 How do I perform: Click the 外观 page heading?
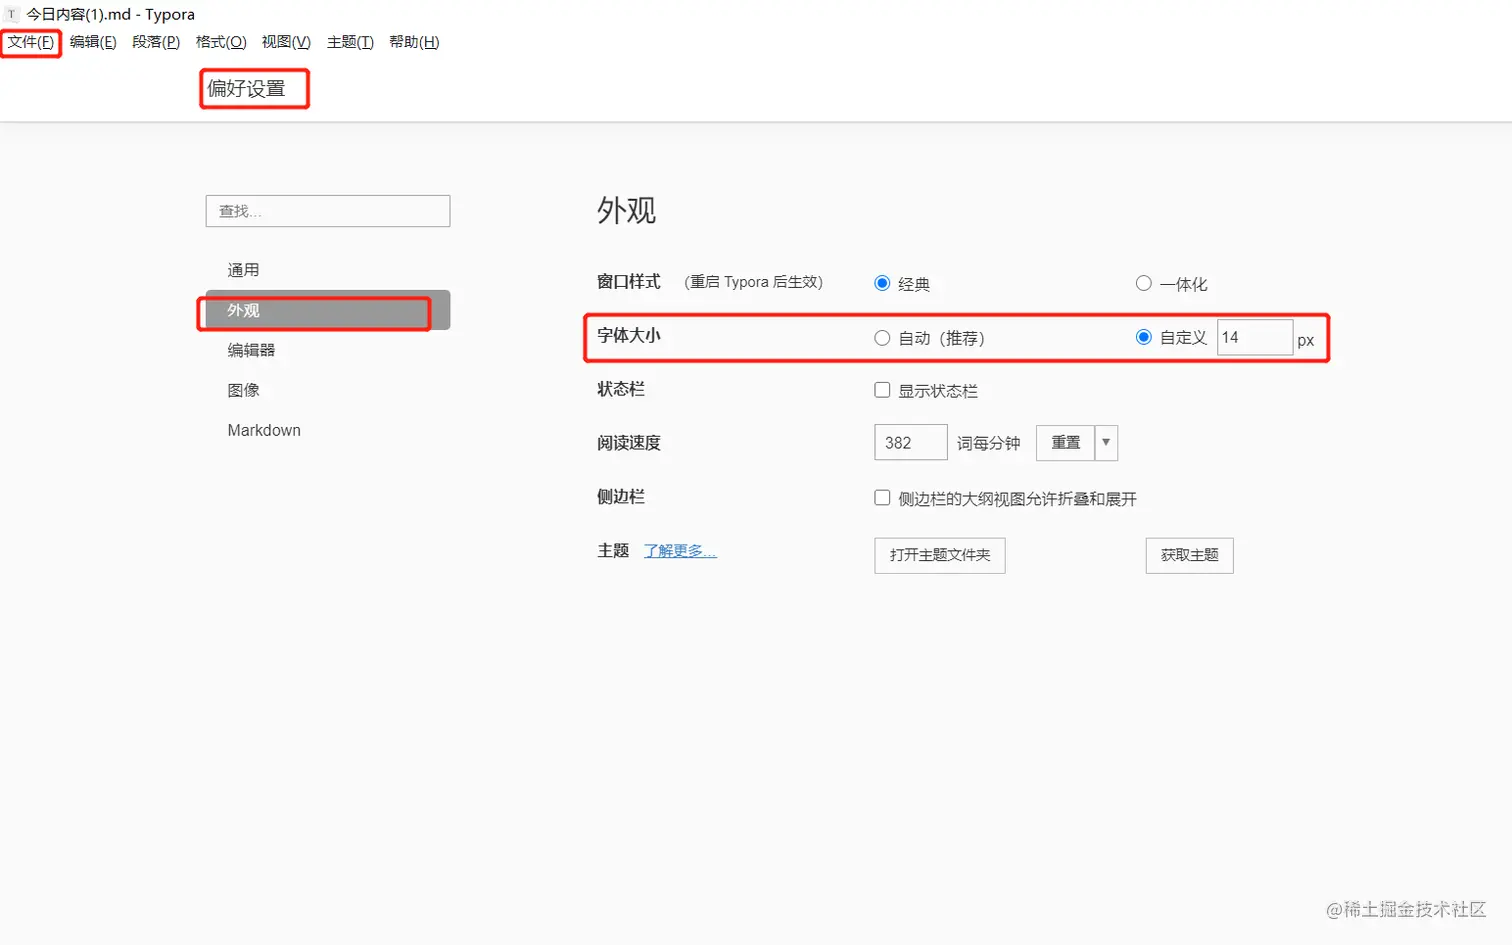(627, 210)
